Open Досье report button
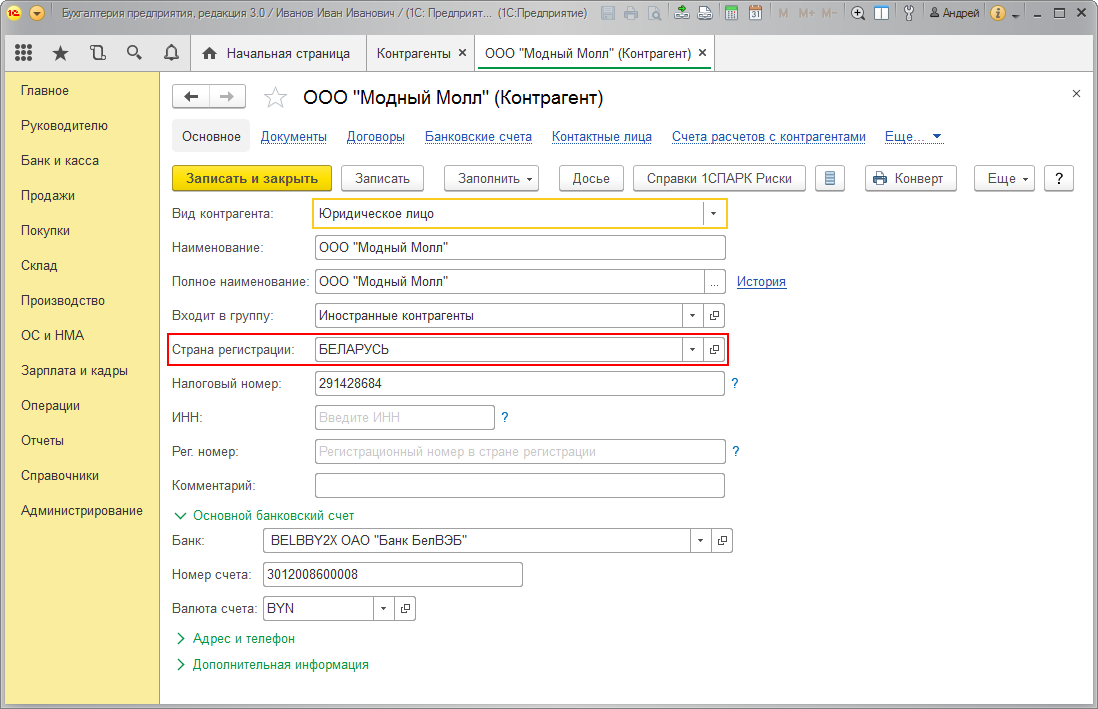The width and height of the screenshot is (1098, 709). 591,179
